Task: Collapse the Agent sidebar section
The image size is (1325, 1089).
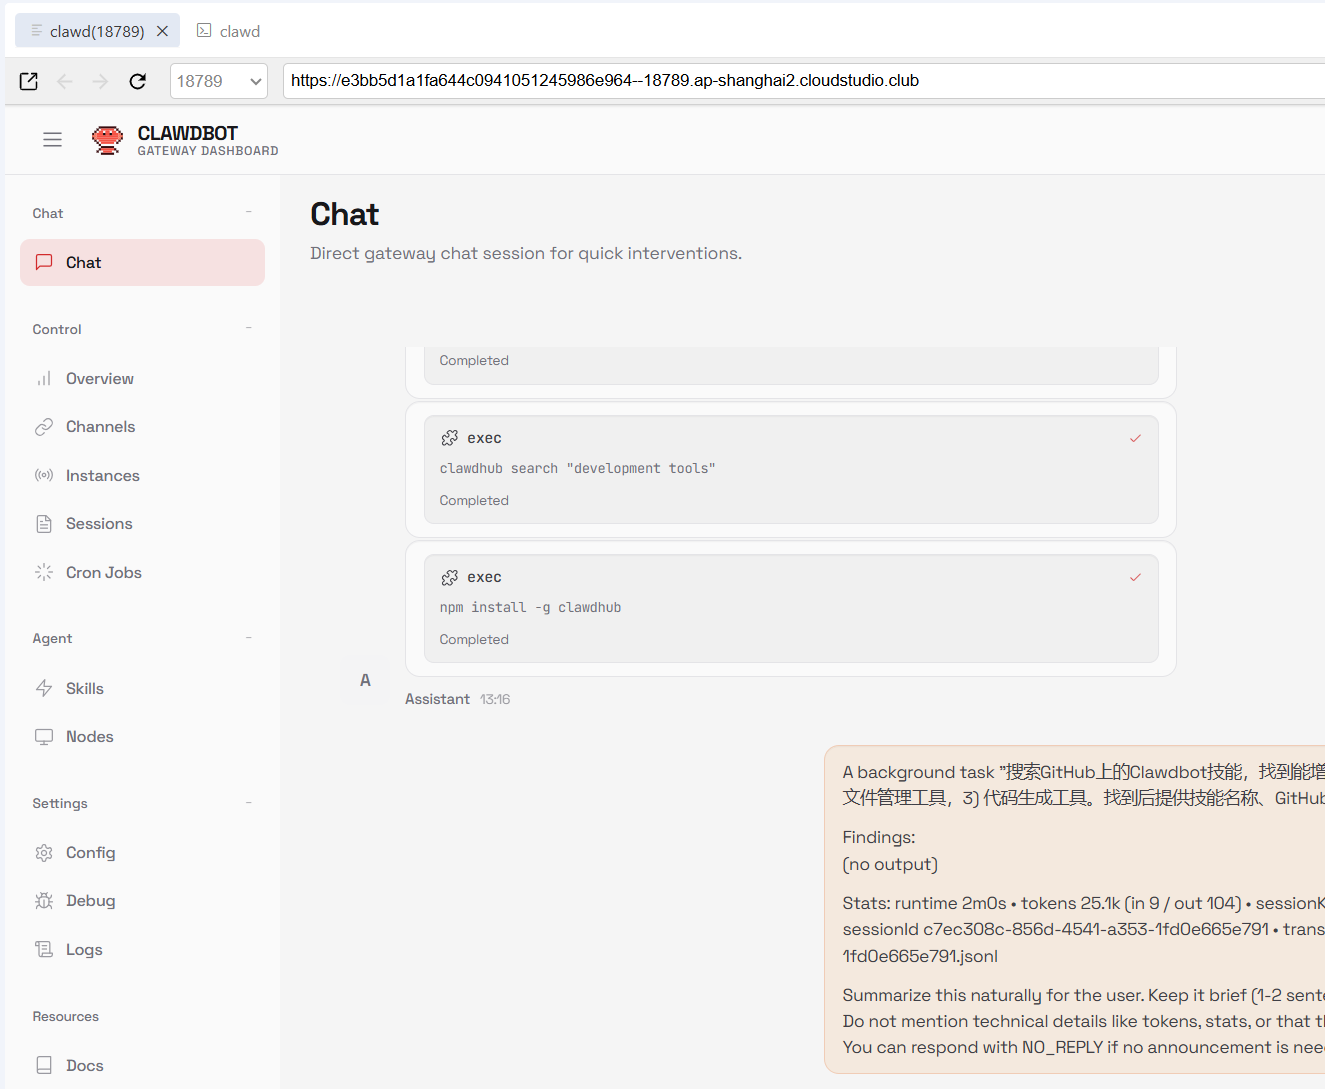Action: (248, 638)
